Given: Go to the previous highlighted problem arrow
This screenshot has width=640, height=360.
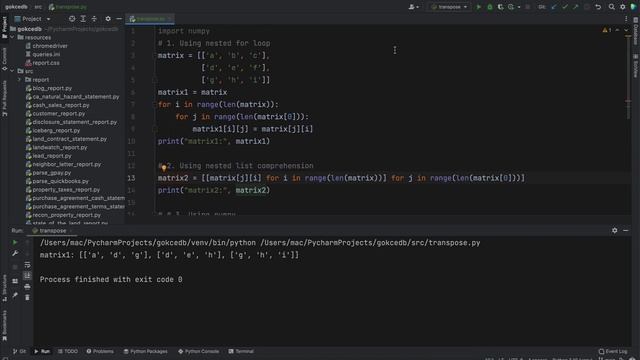Looking at the screenshot, I should coord(617,30).
